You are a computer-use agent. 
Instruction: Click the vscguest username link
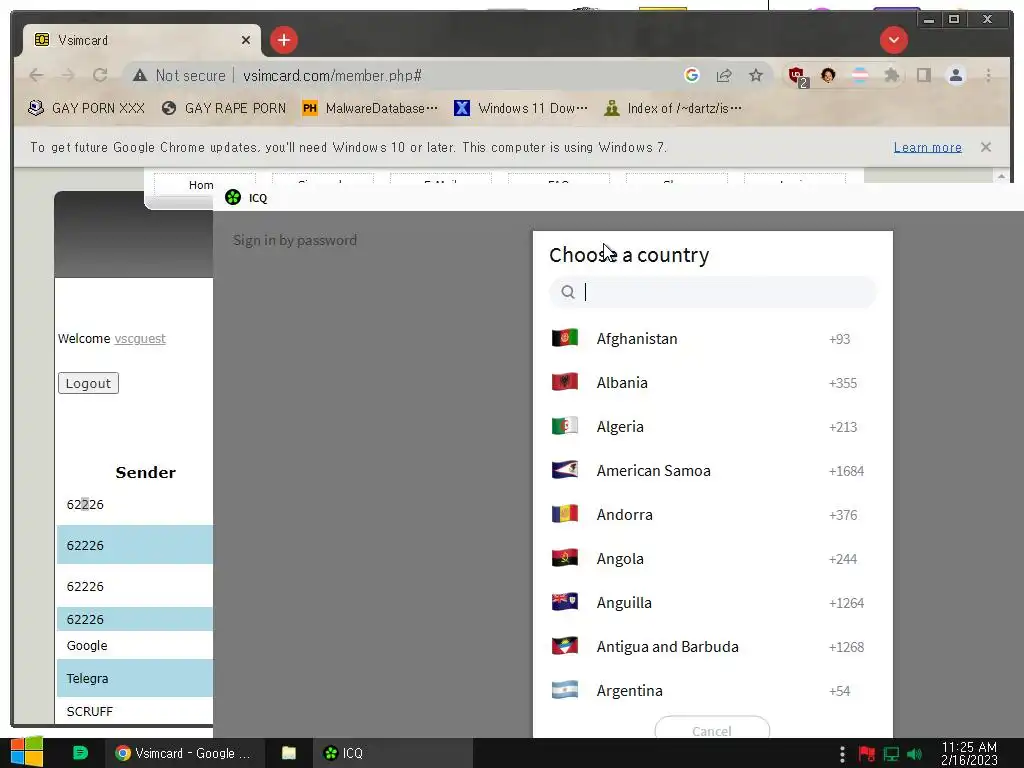[140, 338]
